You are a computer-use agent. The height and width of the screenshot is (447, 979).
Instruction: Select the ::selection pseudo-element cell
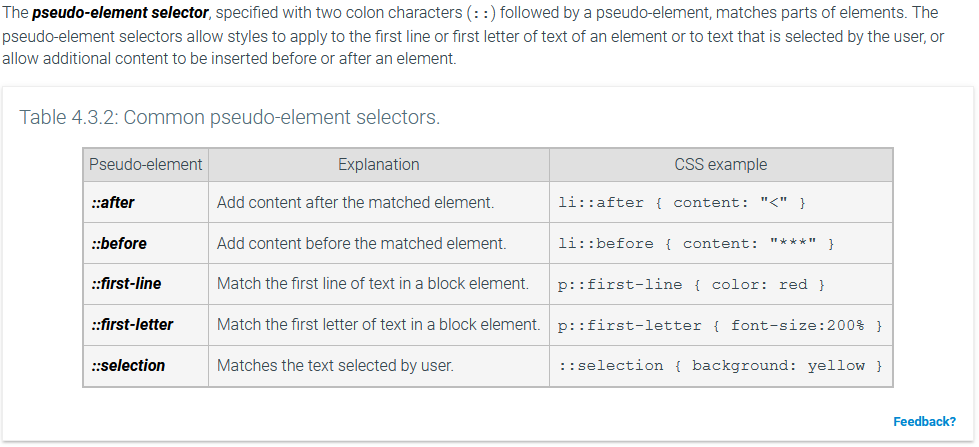coord(145,366)
